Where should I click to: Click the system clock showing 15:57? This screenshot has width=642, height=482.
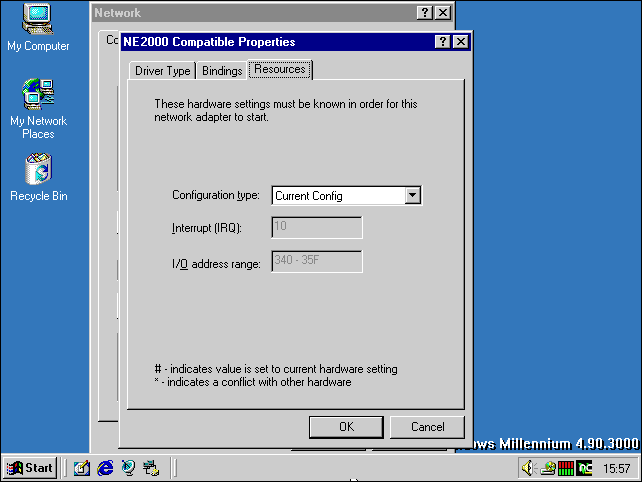click(616, 468)
